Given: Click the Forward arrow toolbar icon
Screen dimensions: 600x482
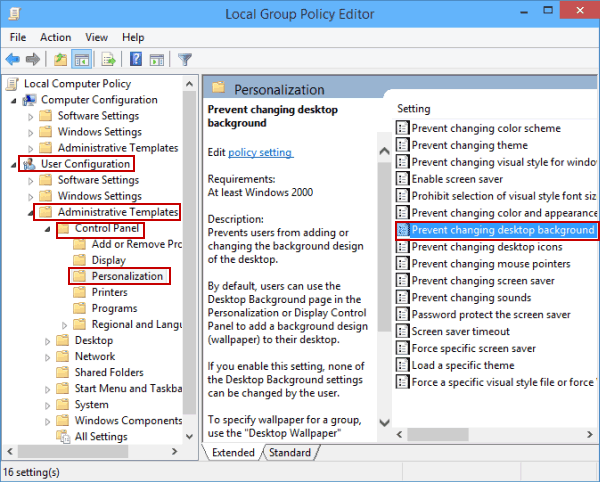Looking at the screenshot, I should point(33,59).
